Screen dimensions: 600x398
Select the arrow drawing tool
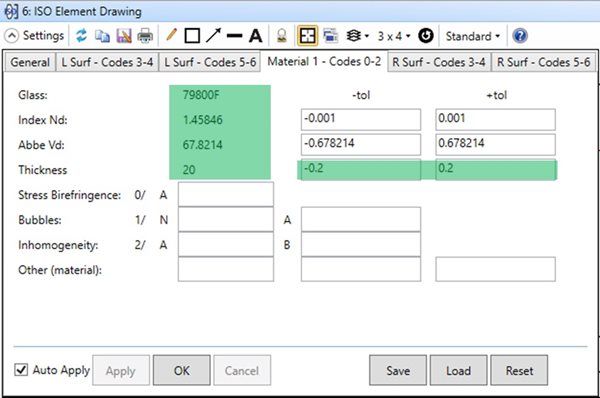pyautogui.click(x=213, y=36)
